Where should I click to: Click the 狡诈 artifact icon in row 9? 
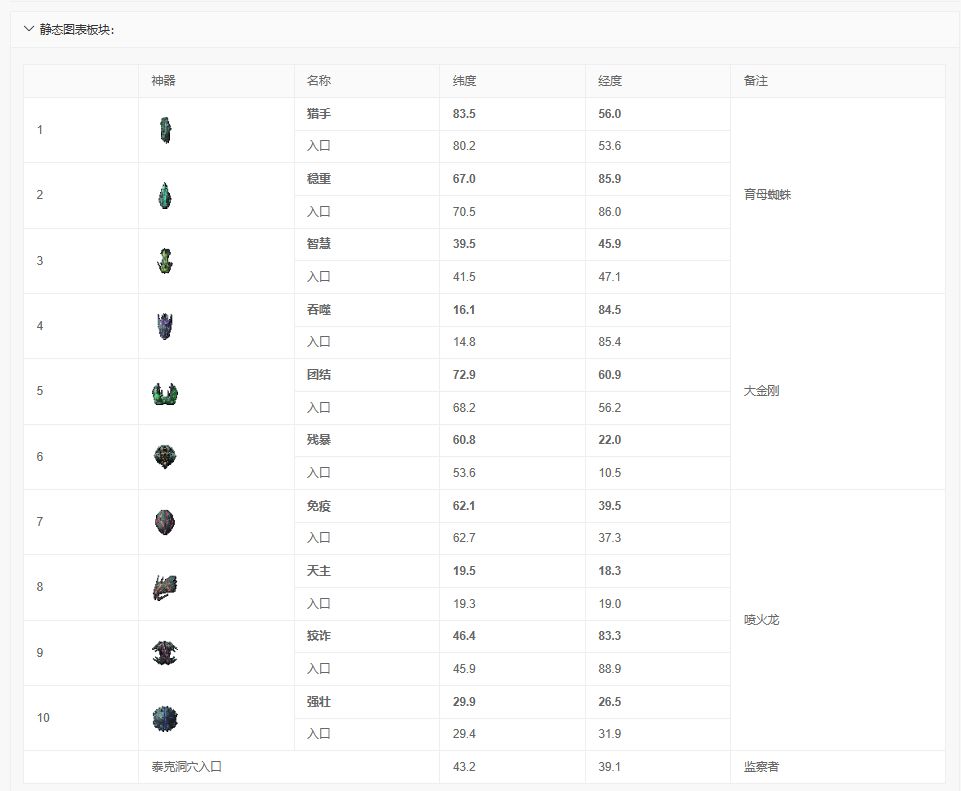(165, 653)
